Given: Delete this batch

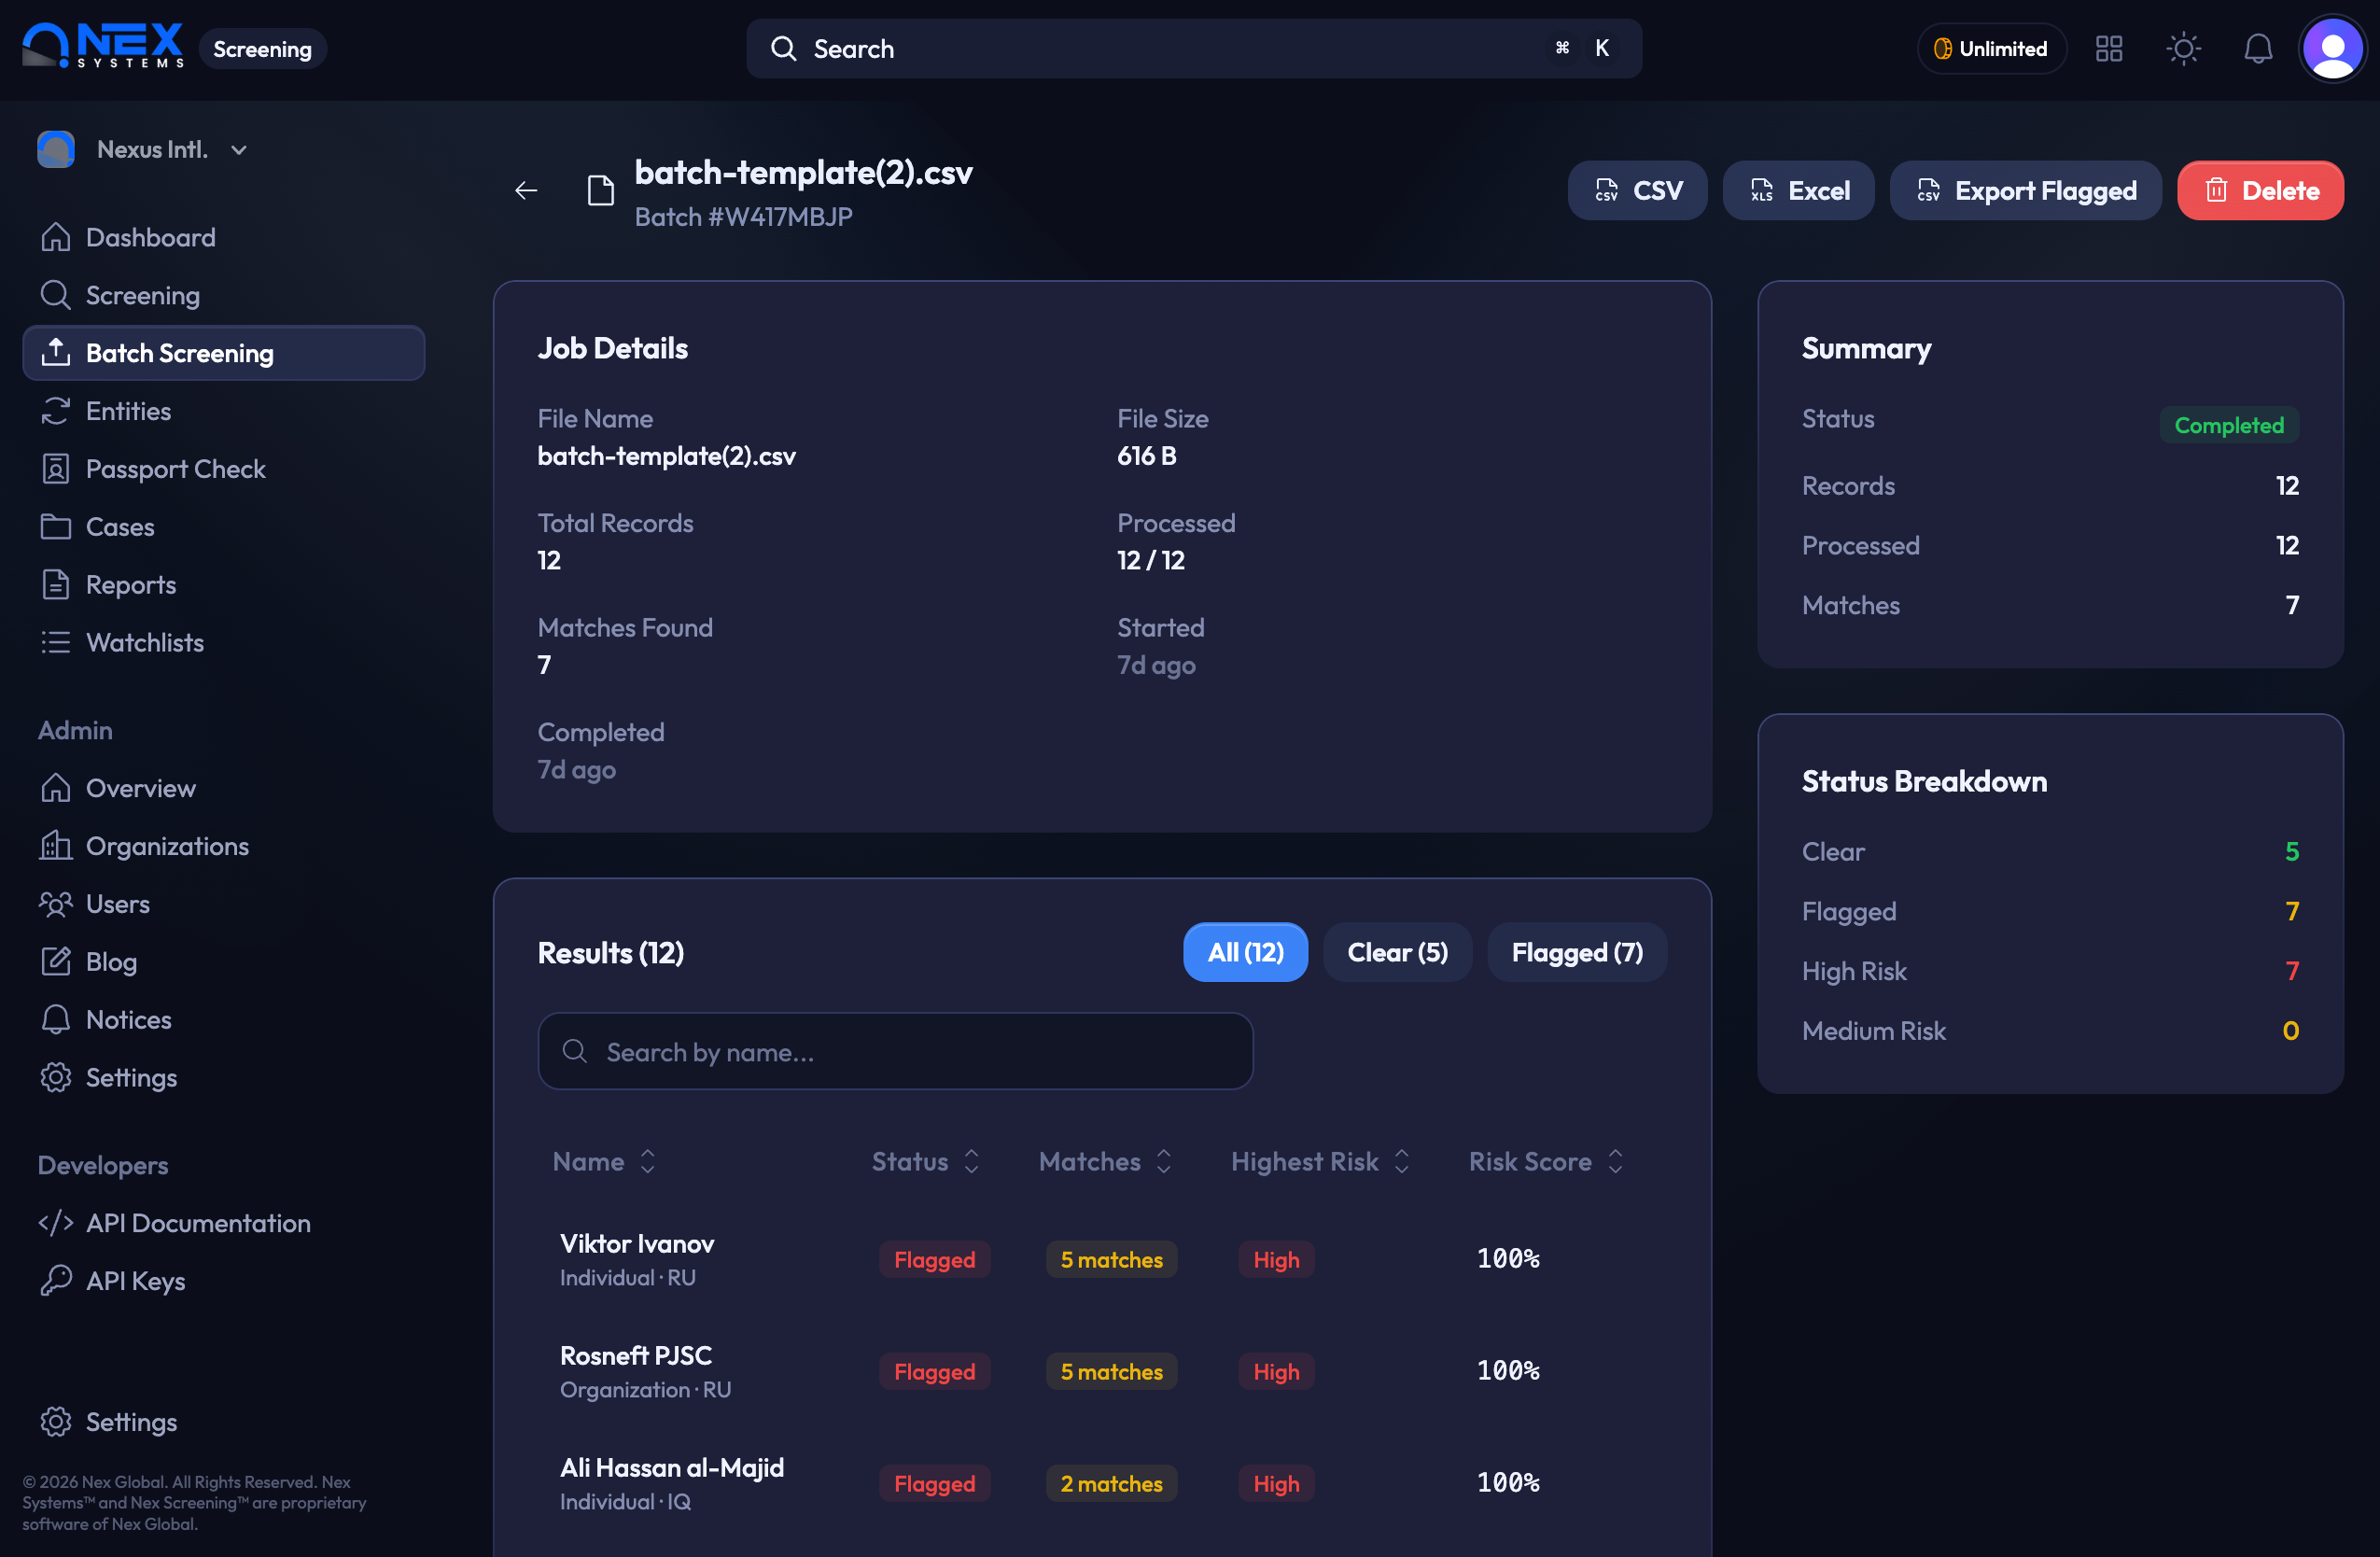Looking at the screenshot, I should tap(2260, 191).
